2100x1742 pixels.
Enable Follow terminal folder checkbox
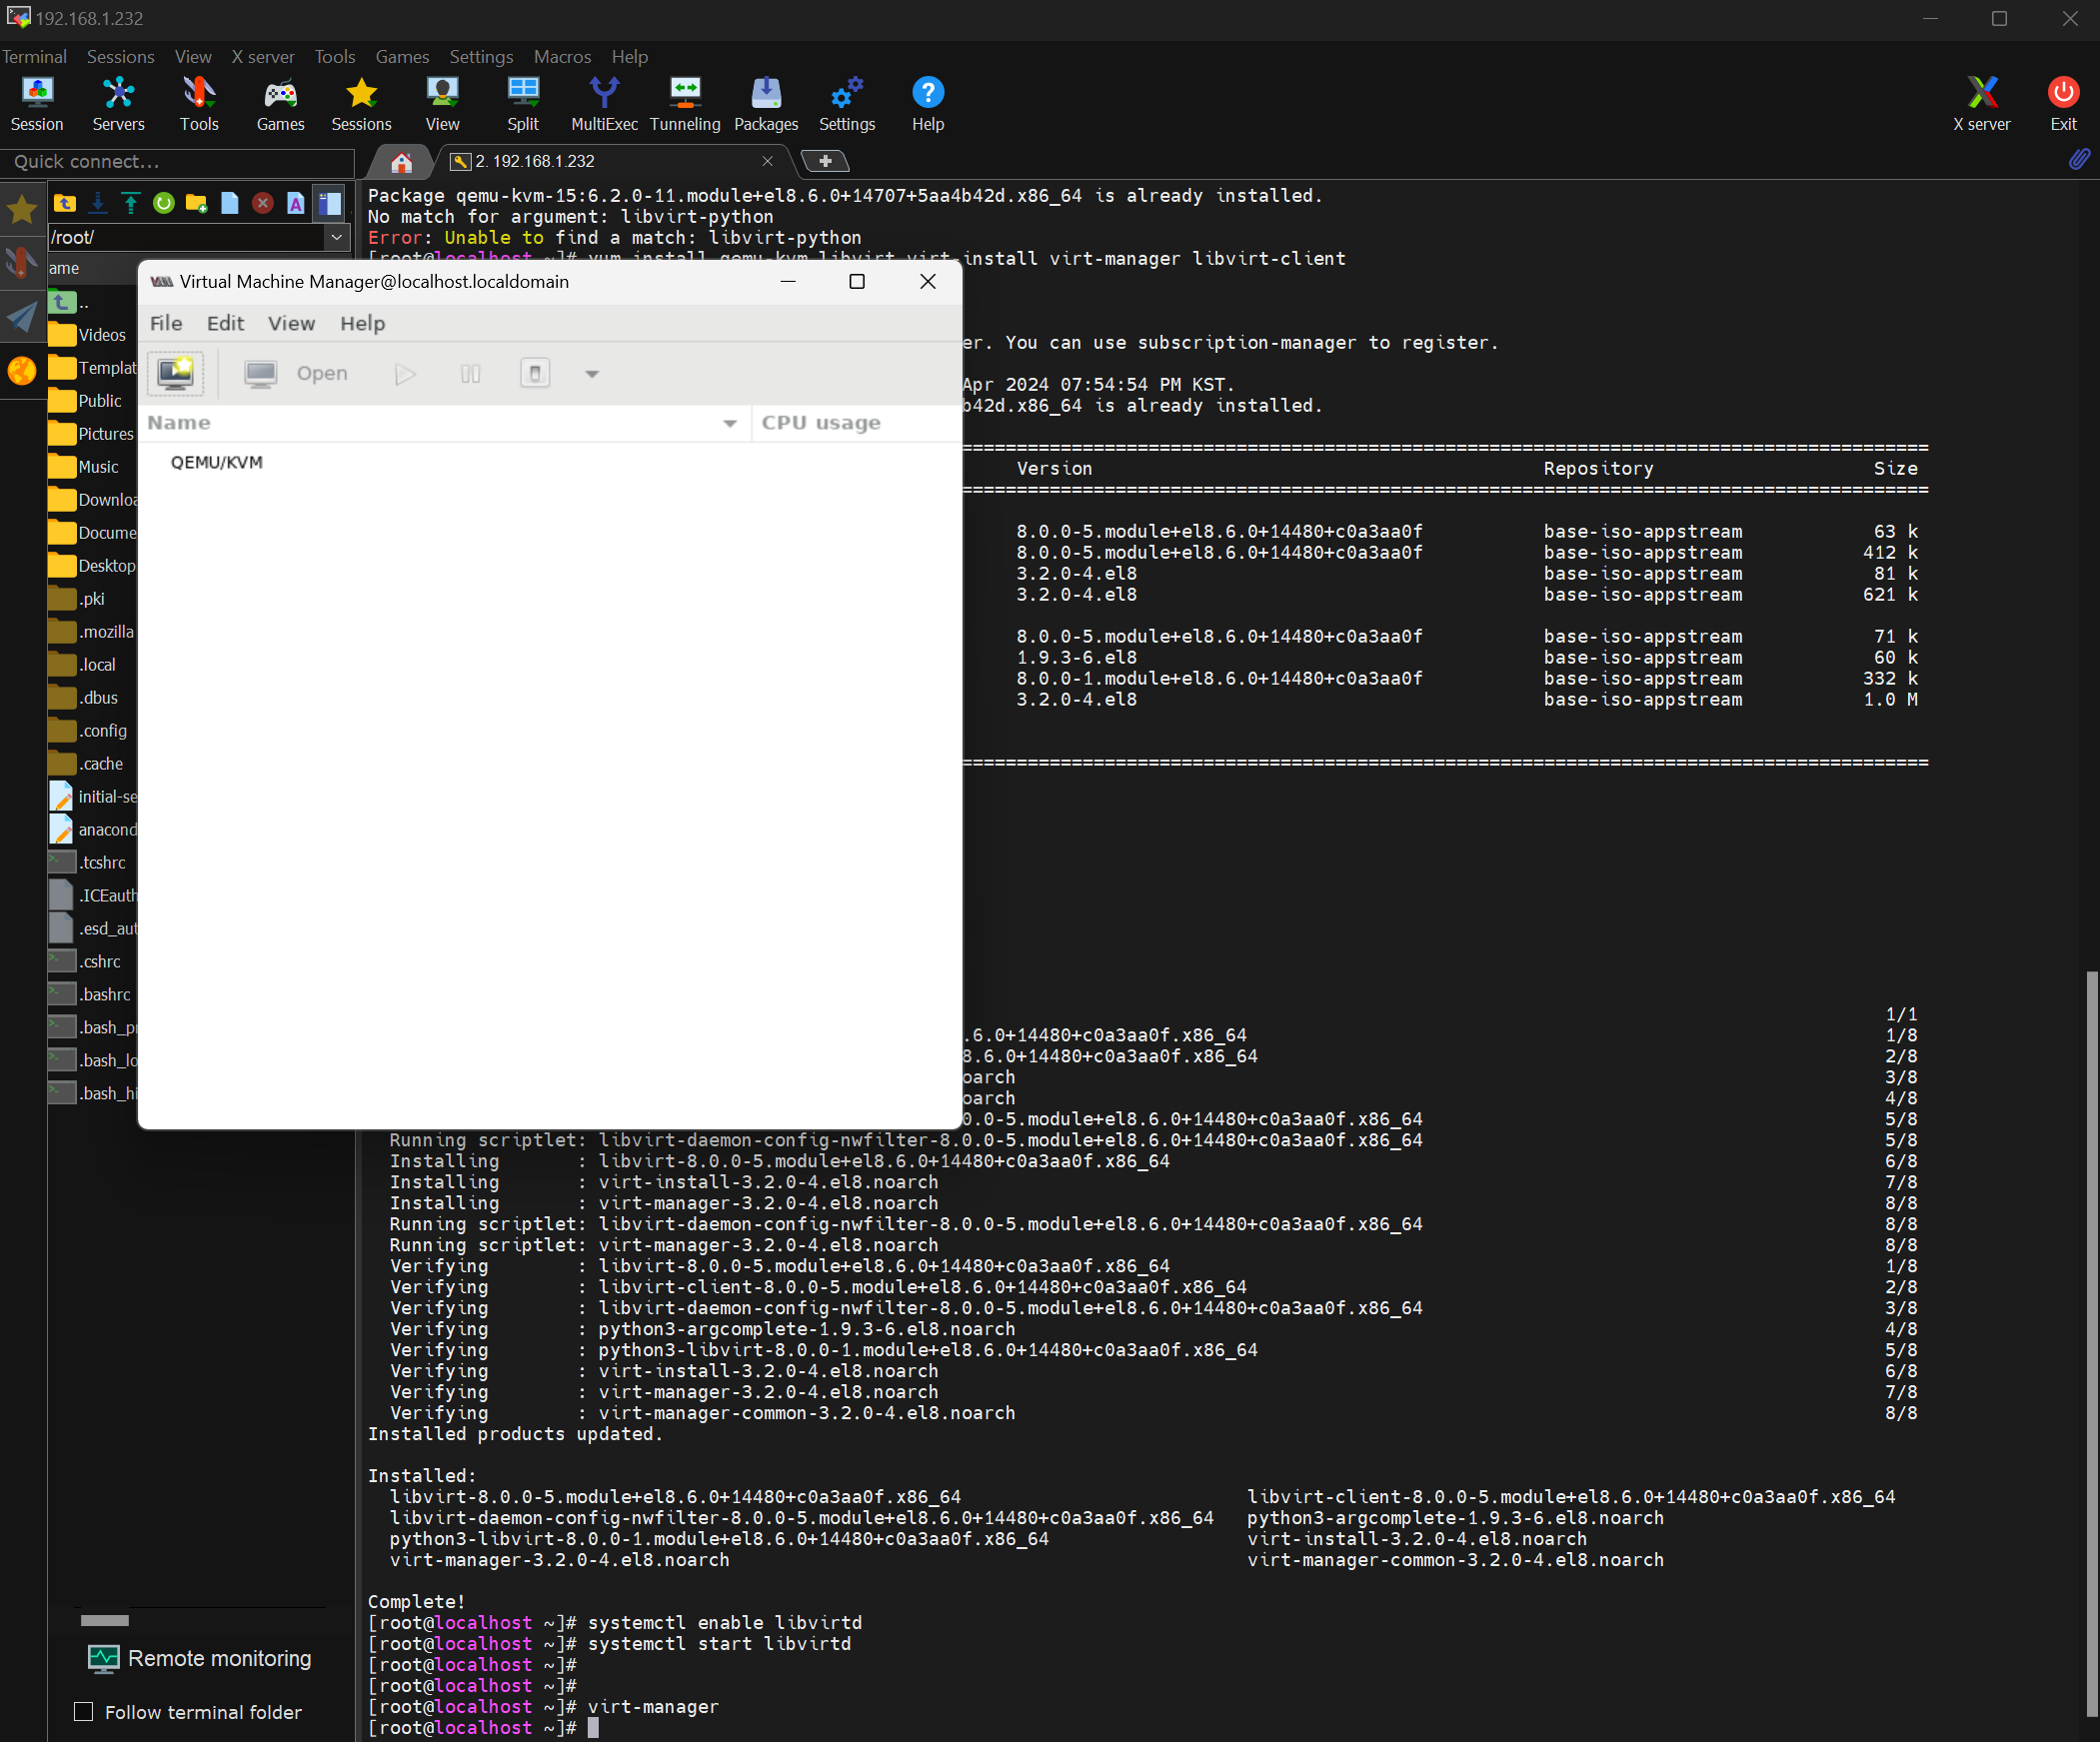pos(84,1711)
